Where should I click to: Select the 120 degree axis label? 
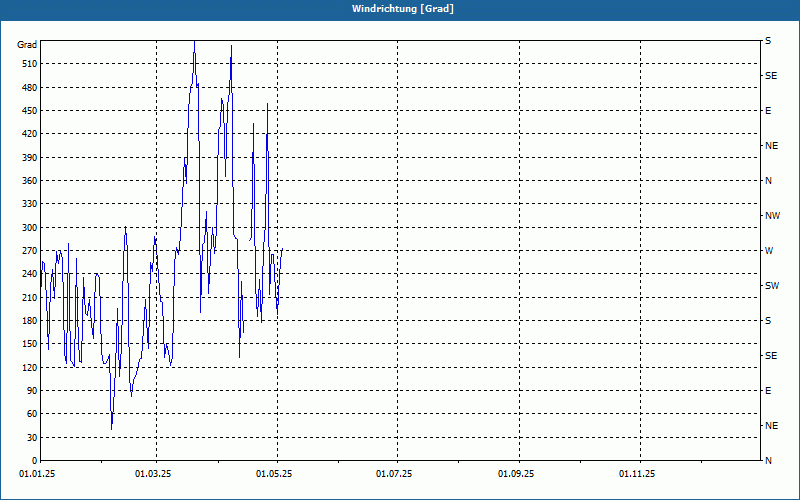pos(30,367)
